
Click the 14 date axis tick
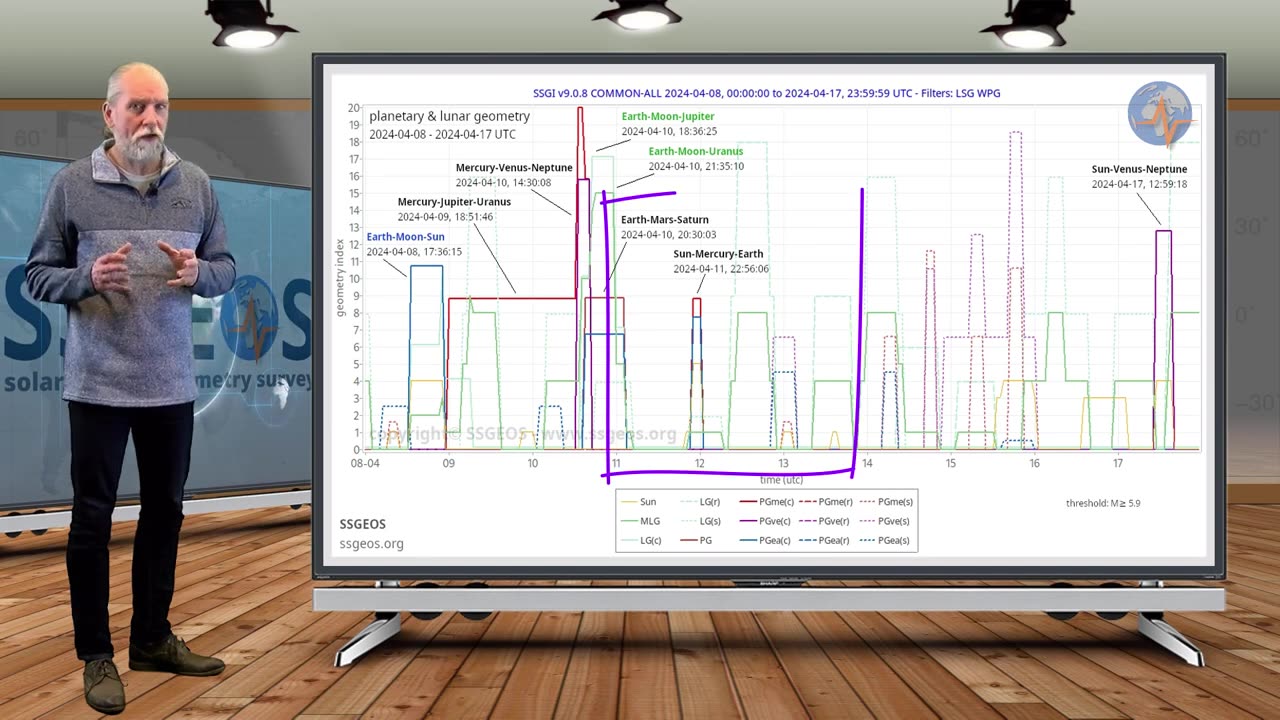[x=867, y=463]
